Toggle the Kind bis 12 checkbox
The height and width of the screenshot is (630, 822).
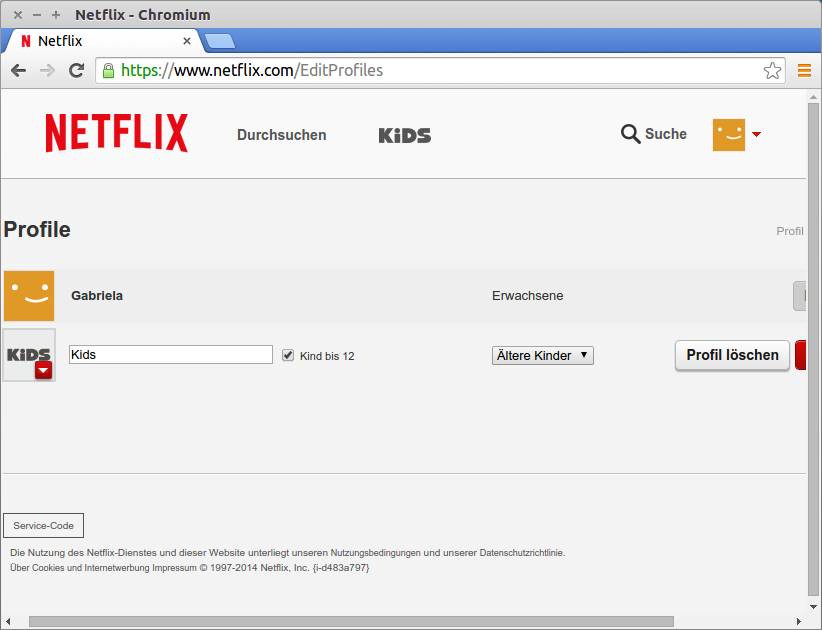[288, 355]
